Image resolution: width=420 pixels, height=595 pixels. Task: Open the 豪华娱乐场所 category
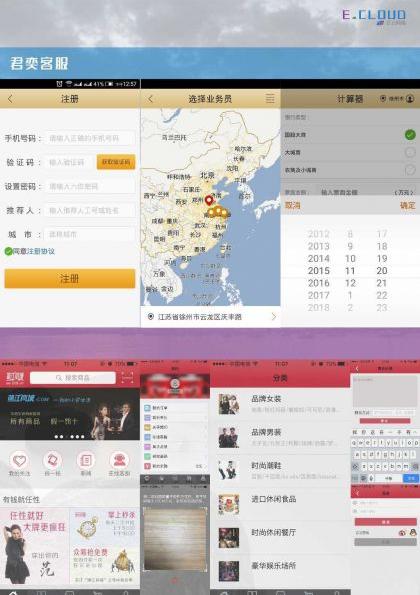(280, 570)
